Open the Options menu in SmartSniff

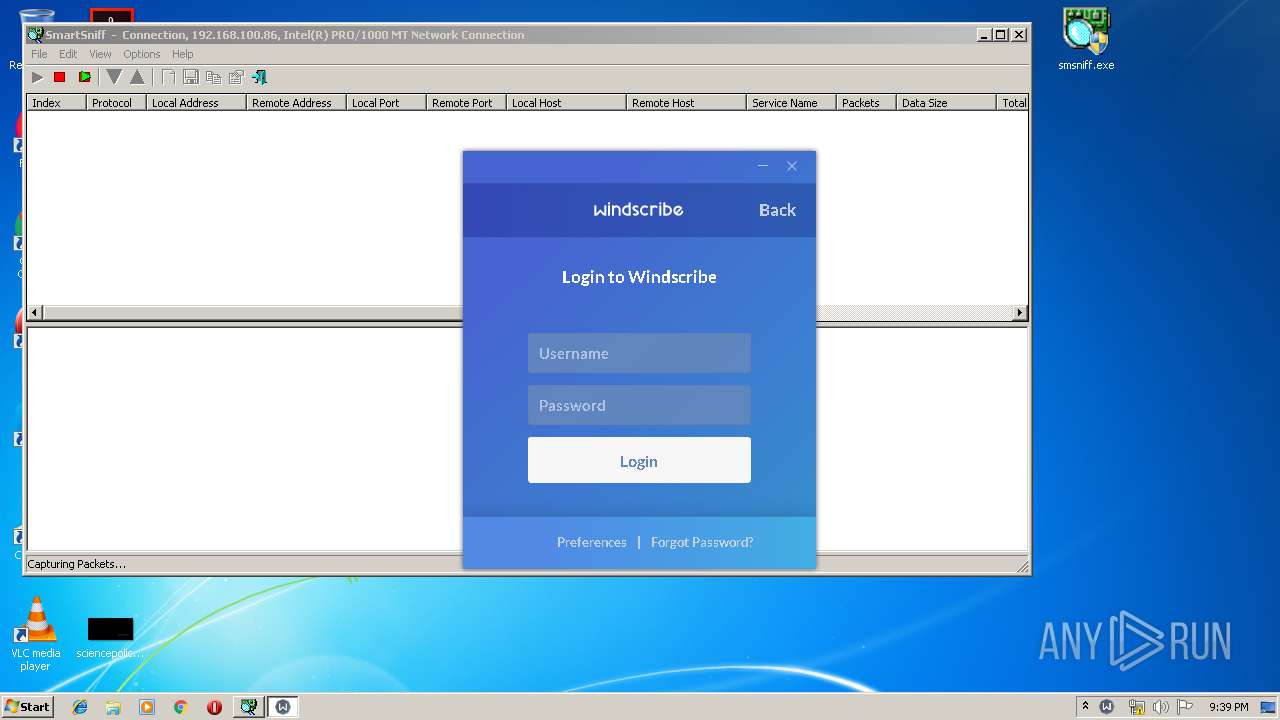click(142, 54)
